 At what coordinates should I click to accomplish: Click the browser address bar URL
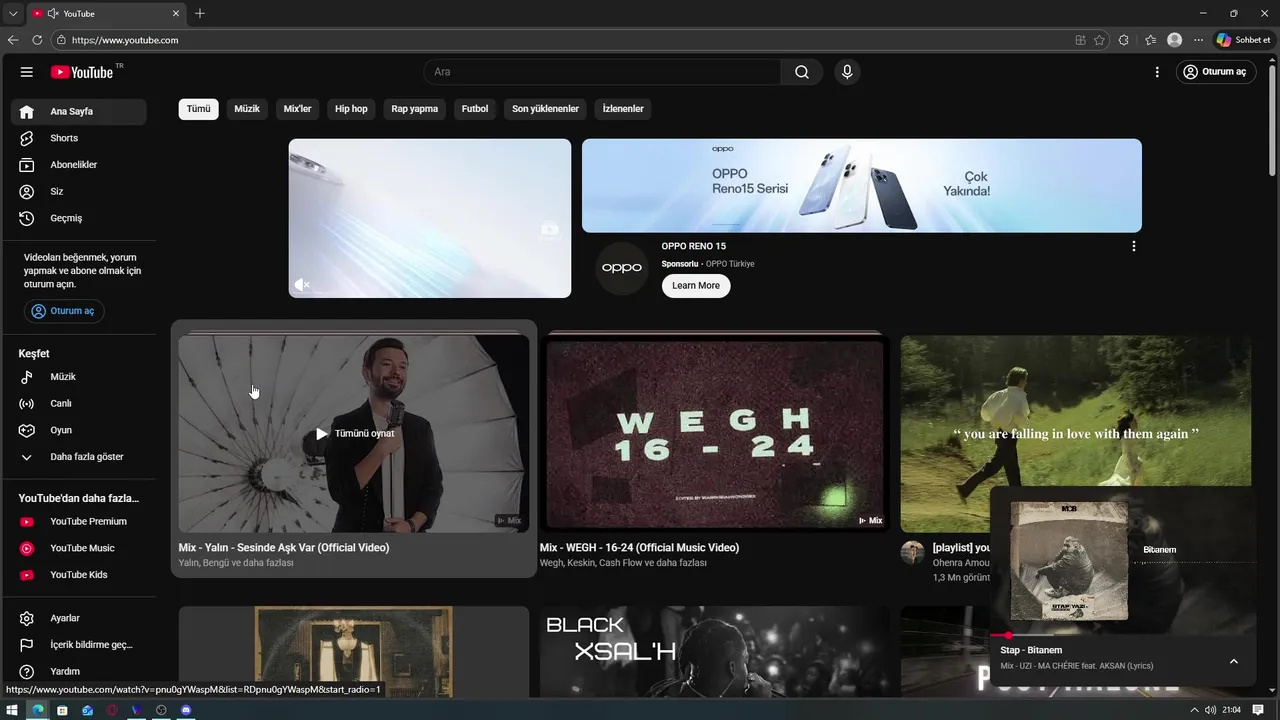[x=125, y=40]
